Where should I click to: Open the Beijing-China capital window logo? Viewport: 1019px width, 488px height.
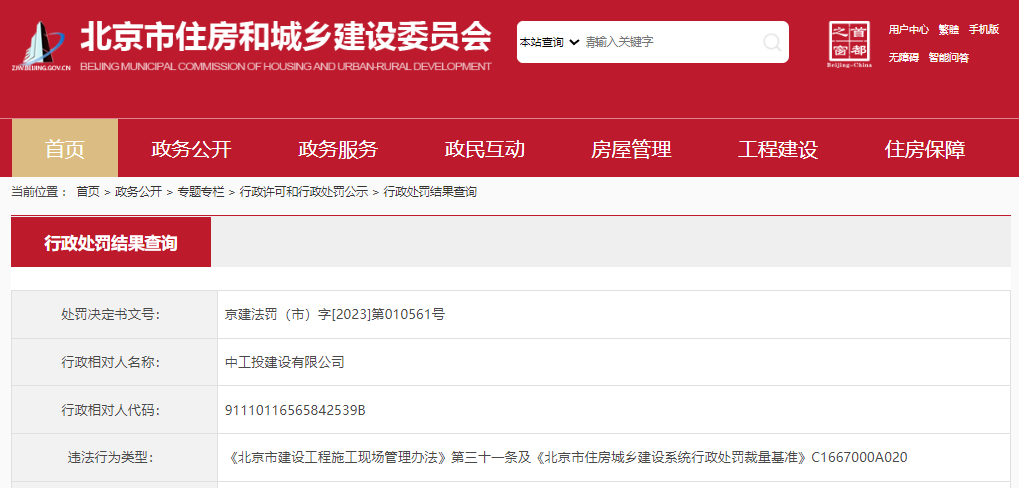849,44
